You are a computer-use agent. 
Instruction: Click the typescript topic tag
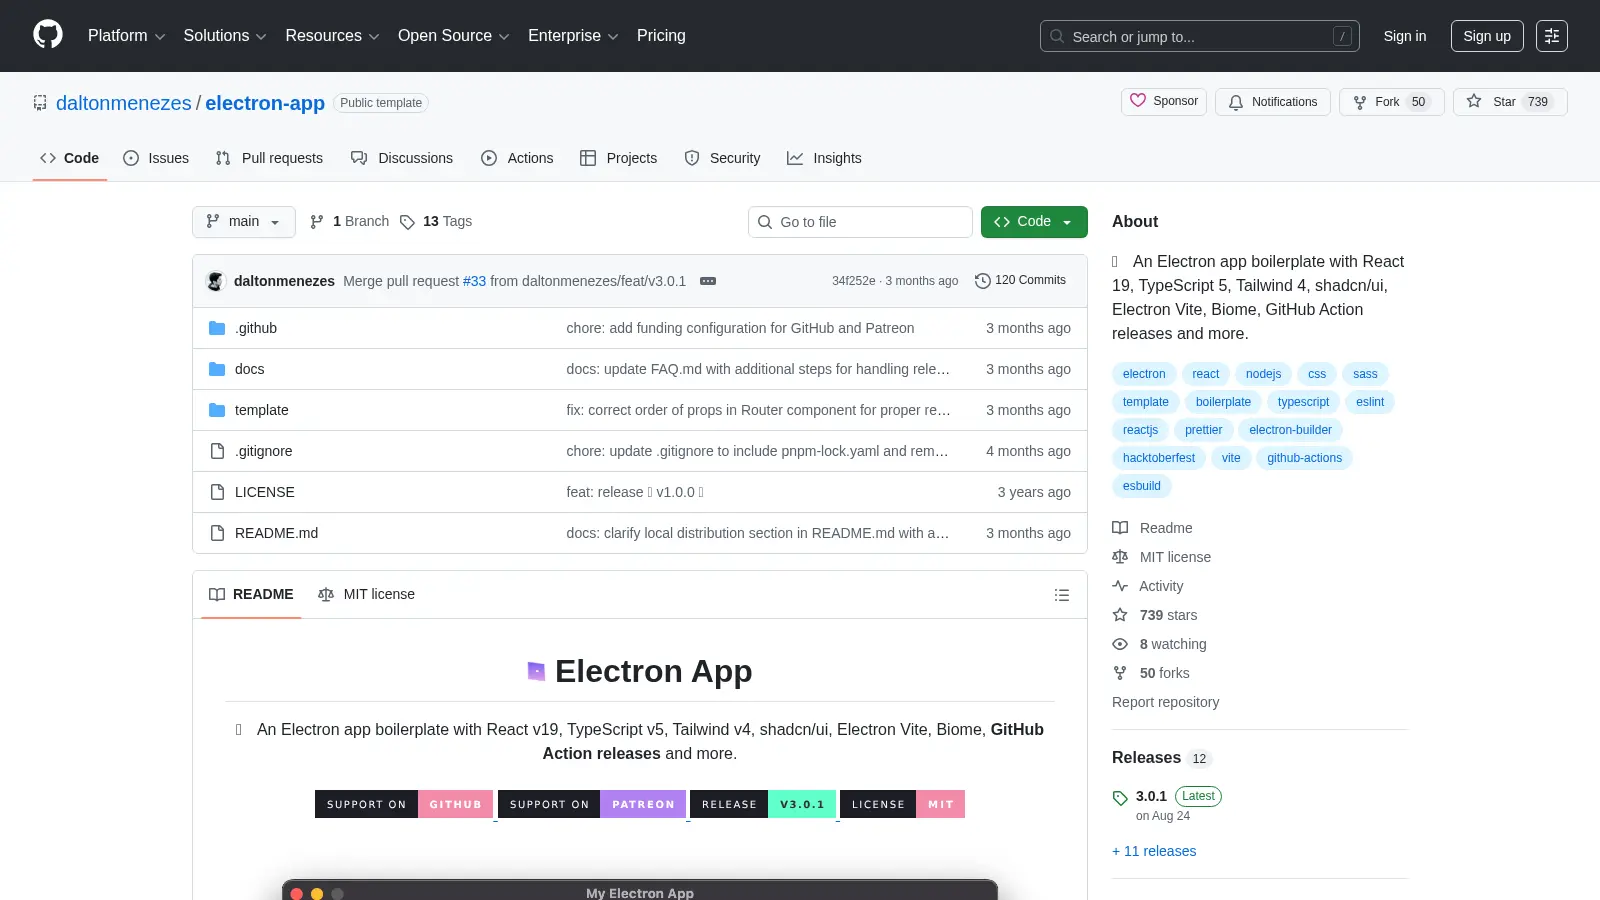coord(1303,402)
